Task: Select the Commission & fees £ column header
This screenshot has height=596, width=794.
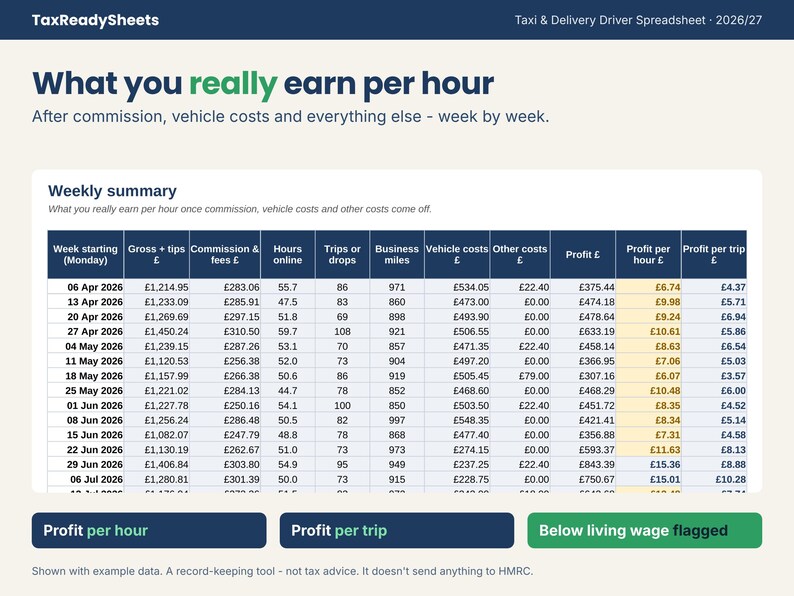Action: pos(225,254)
